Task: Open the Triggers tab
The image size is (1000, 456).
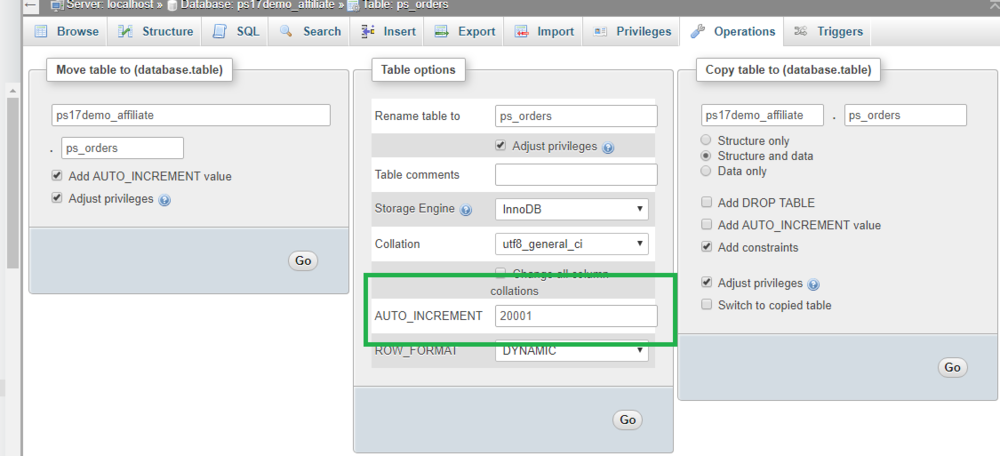Action: 828,31
